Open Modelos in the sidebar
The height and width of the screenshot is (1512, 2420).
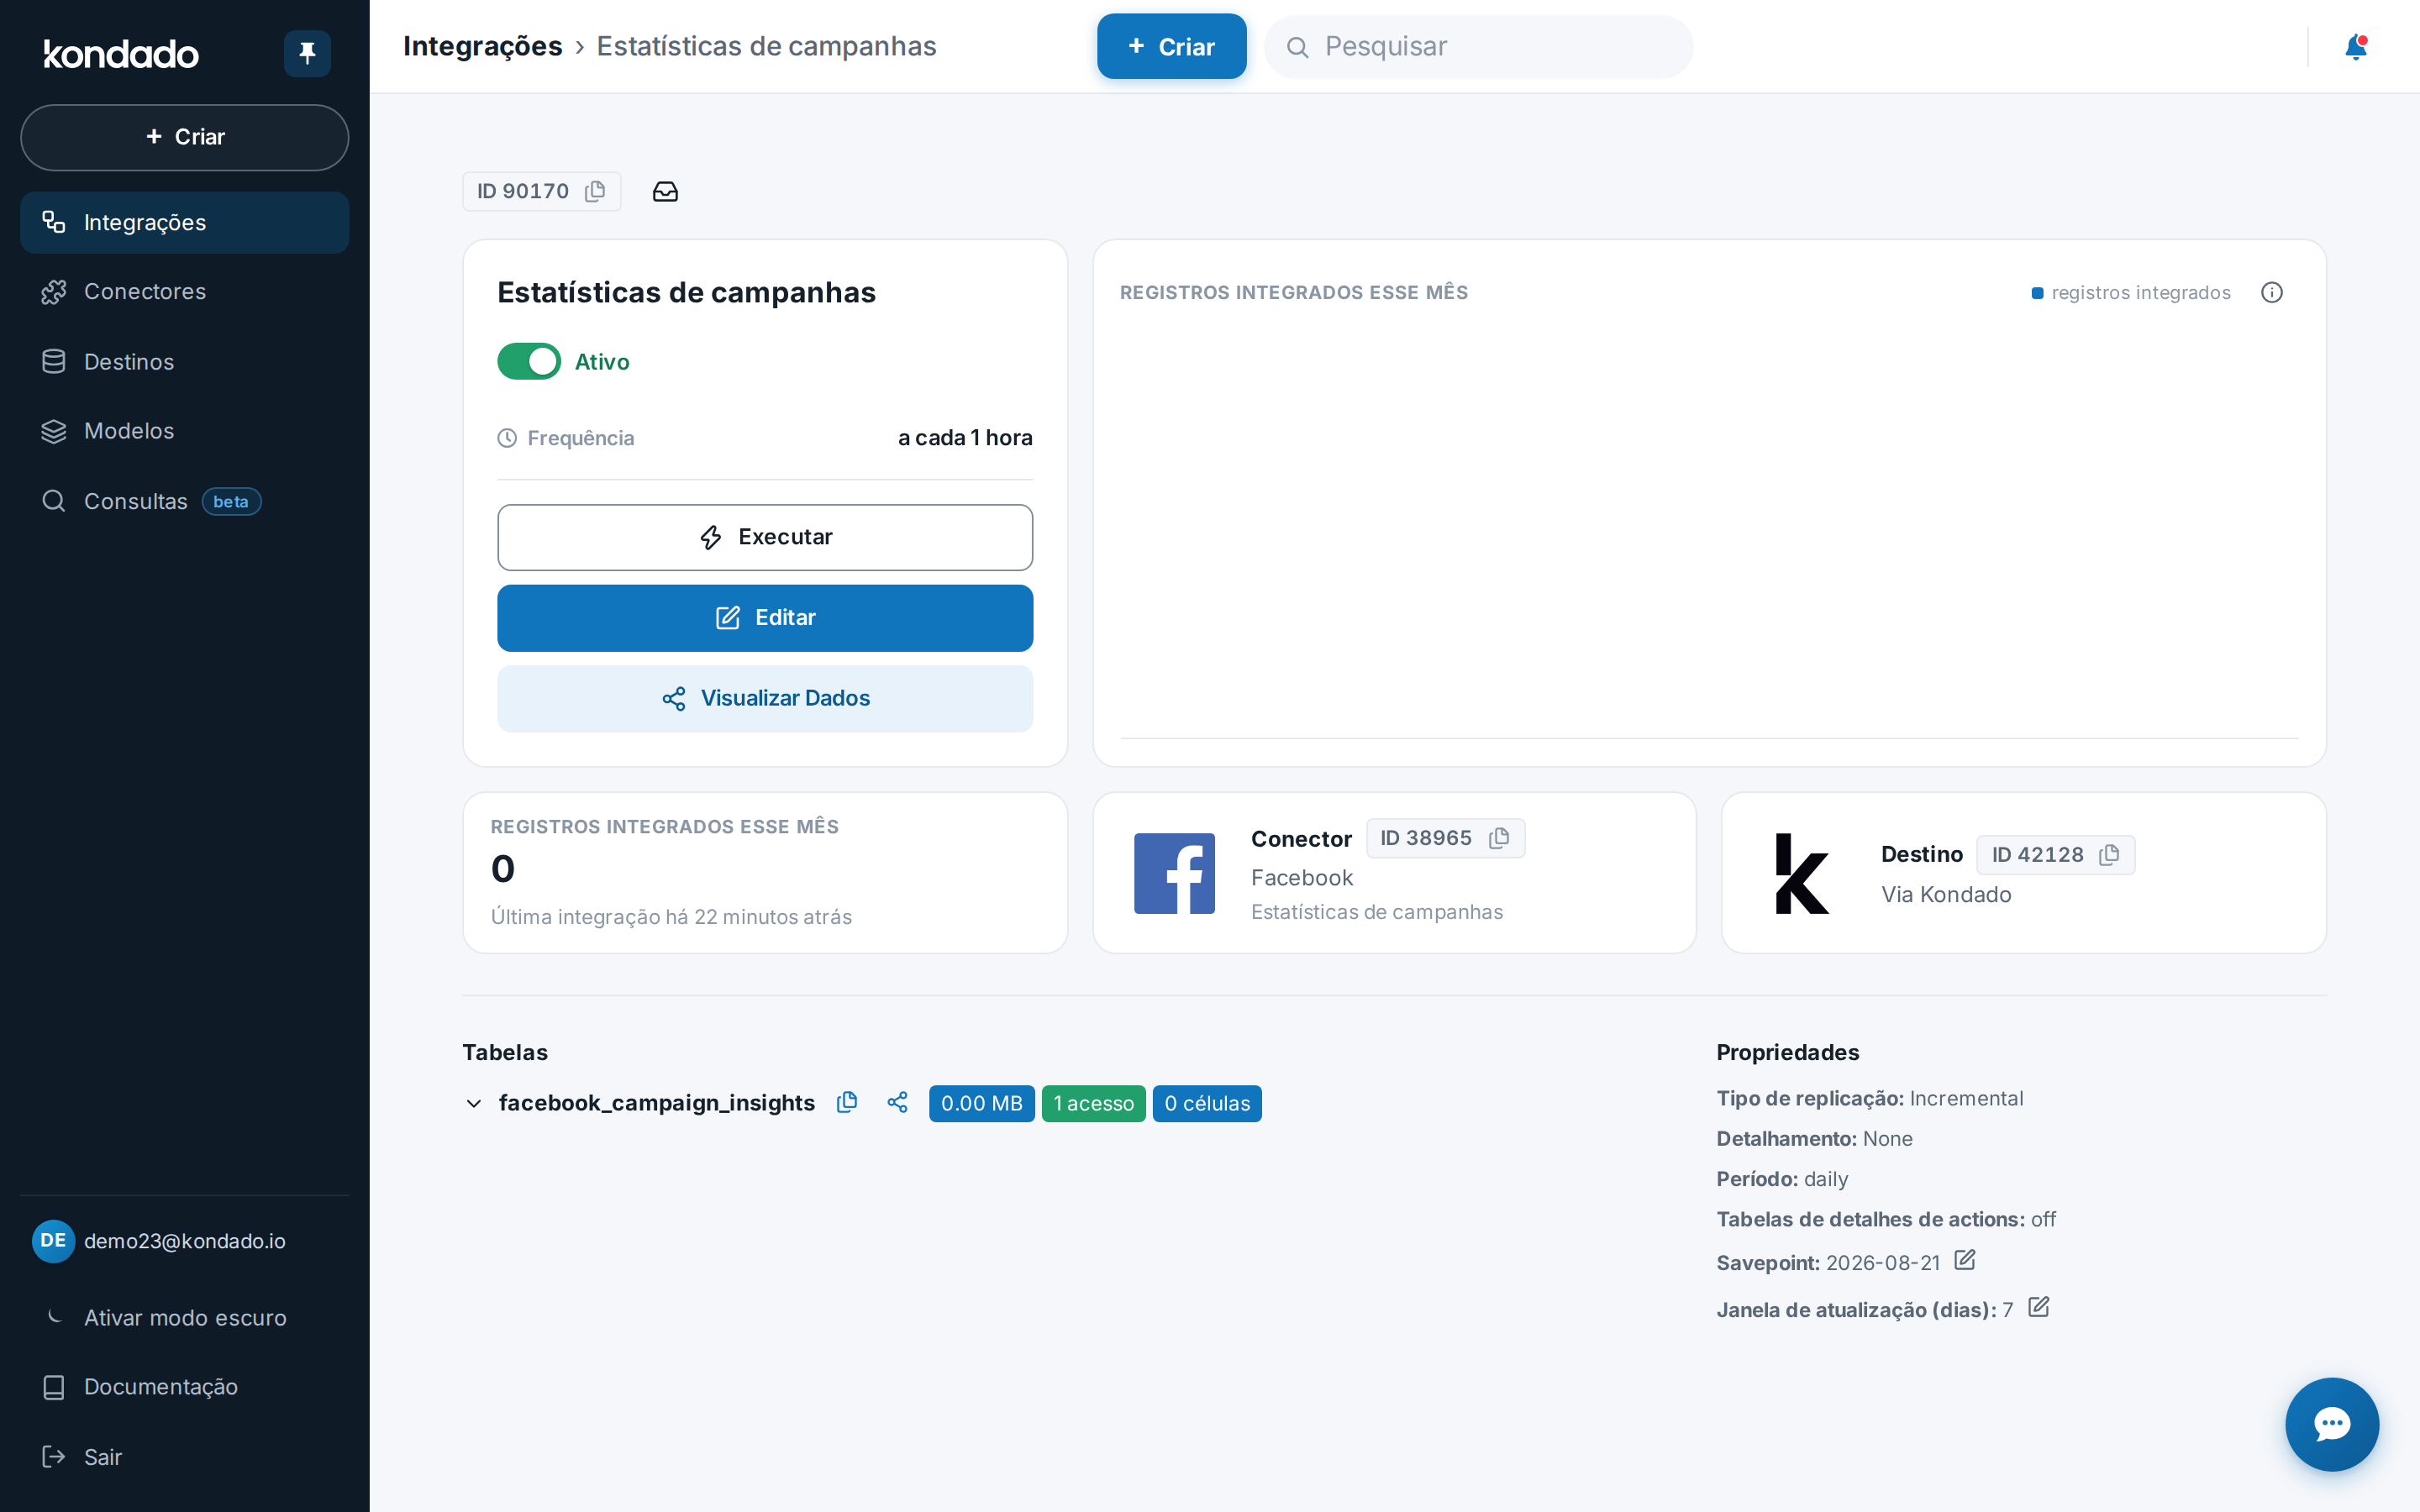(x=185, y=431)
